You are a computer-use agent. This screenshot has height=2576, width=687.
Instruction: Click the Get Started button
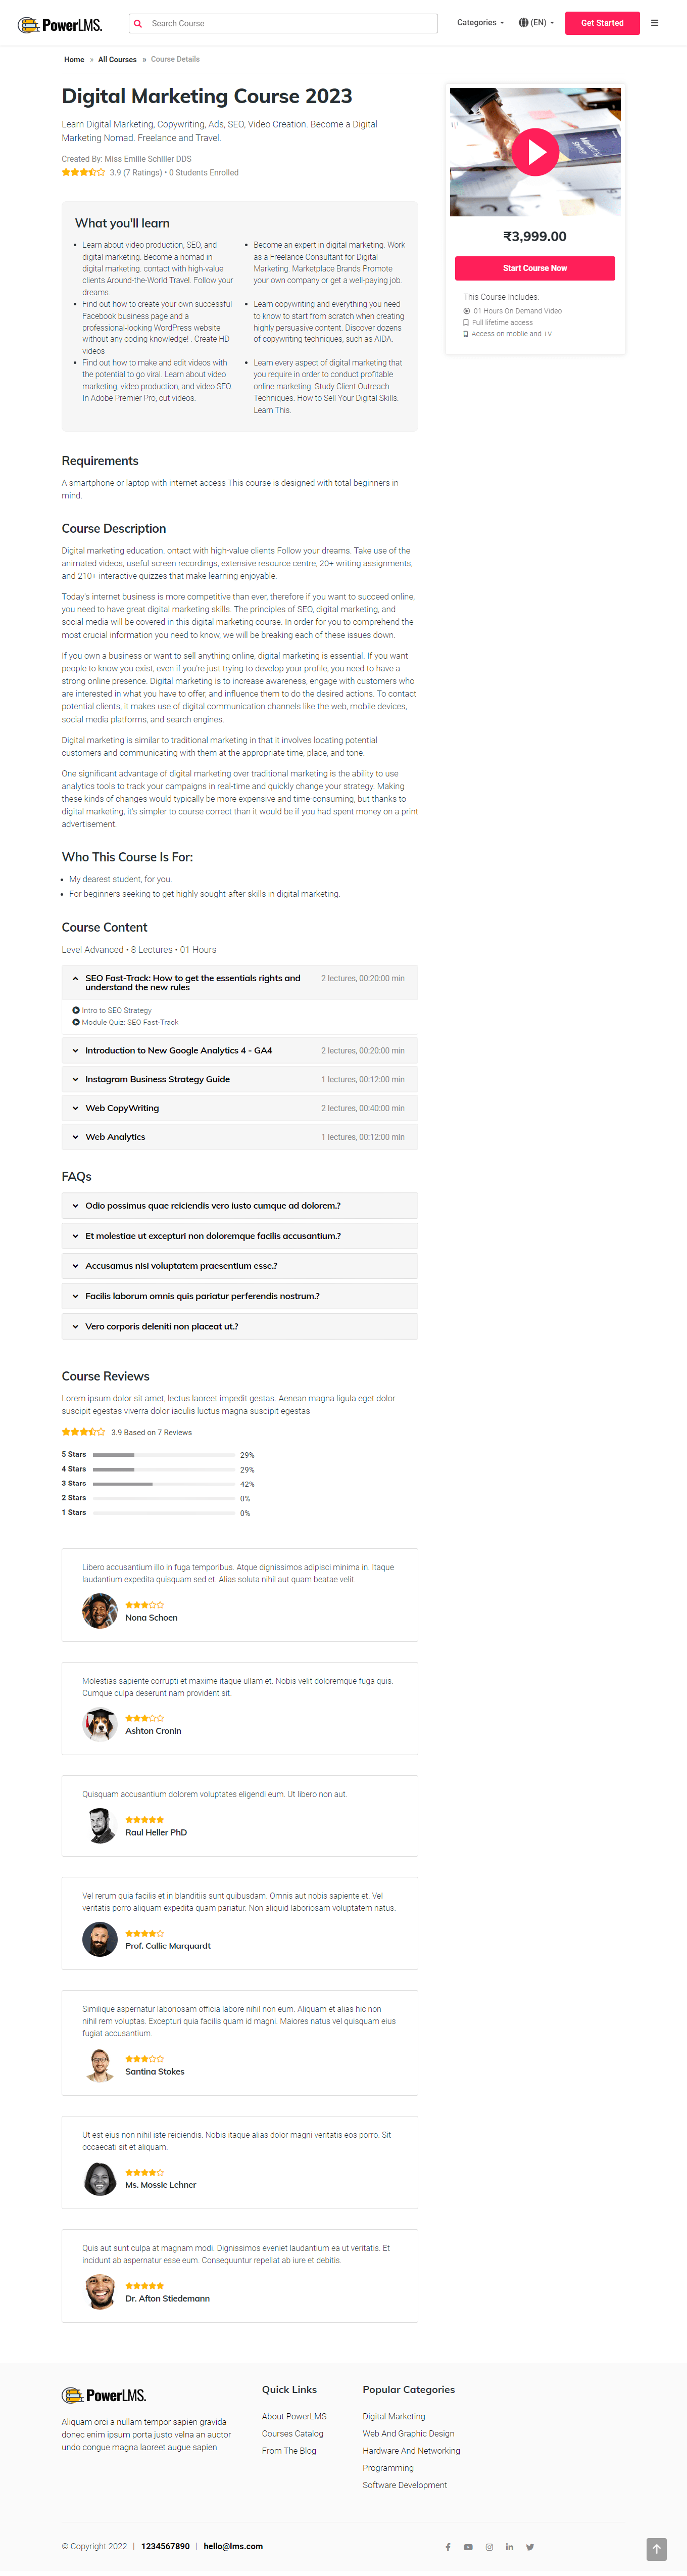point(601,23)
